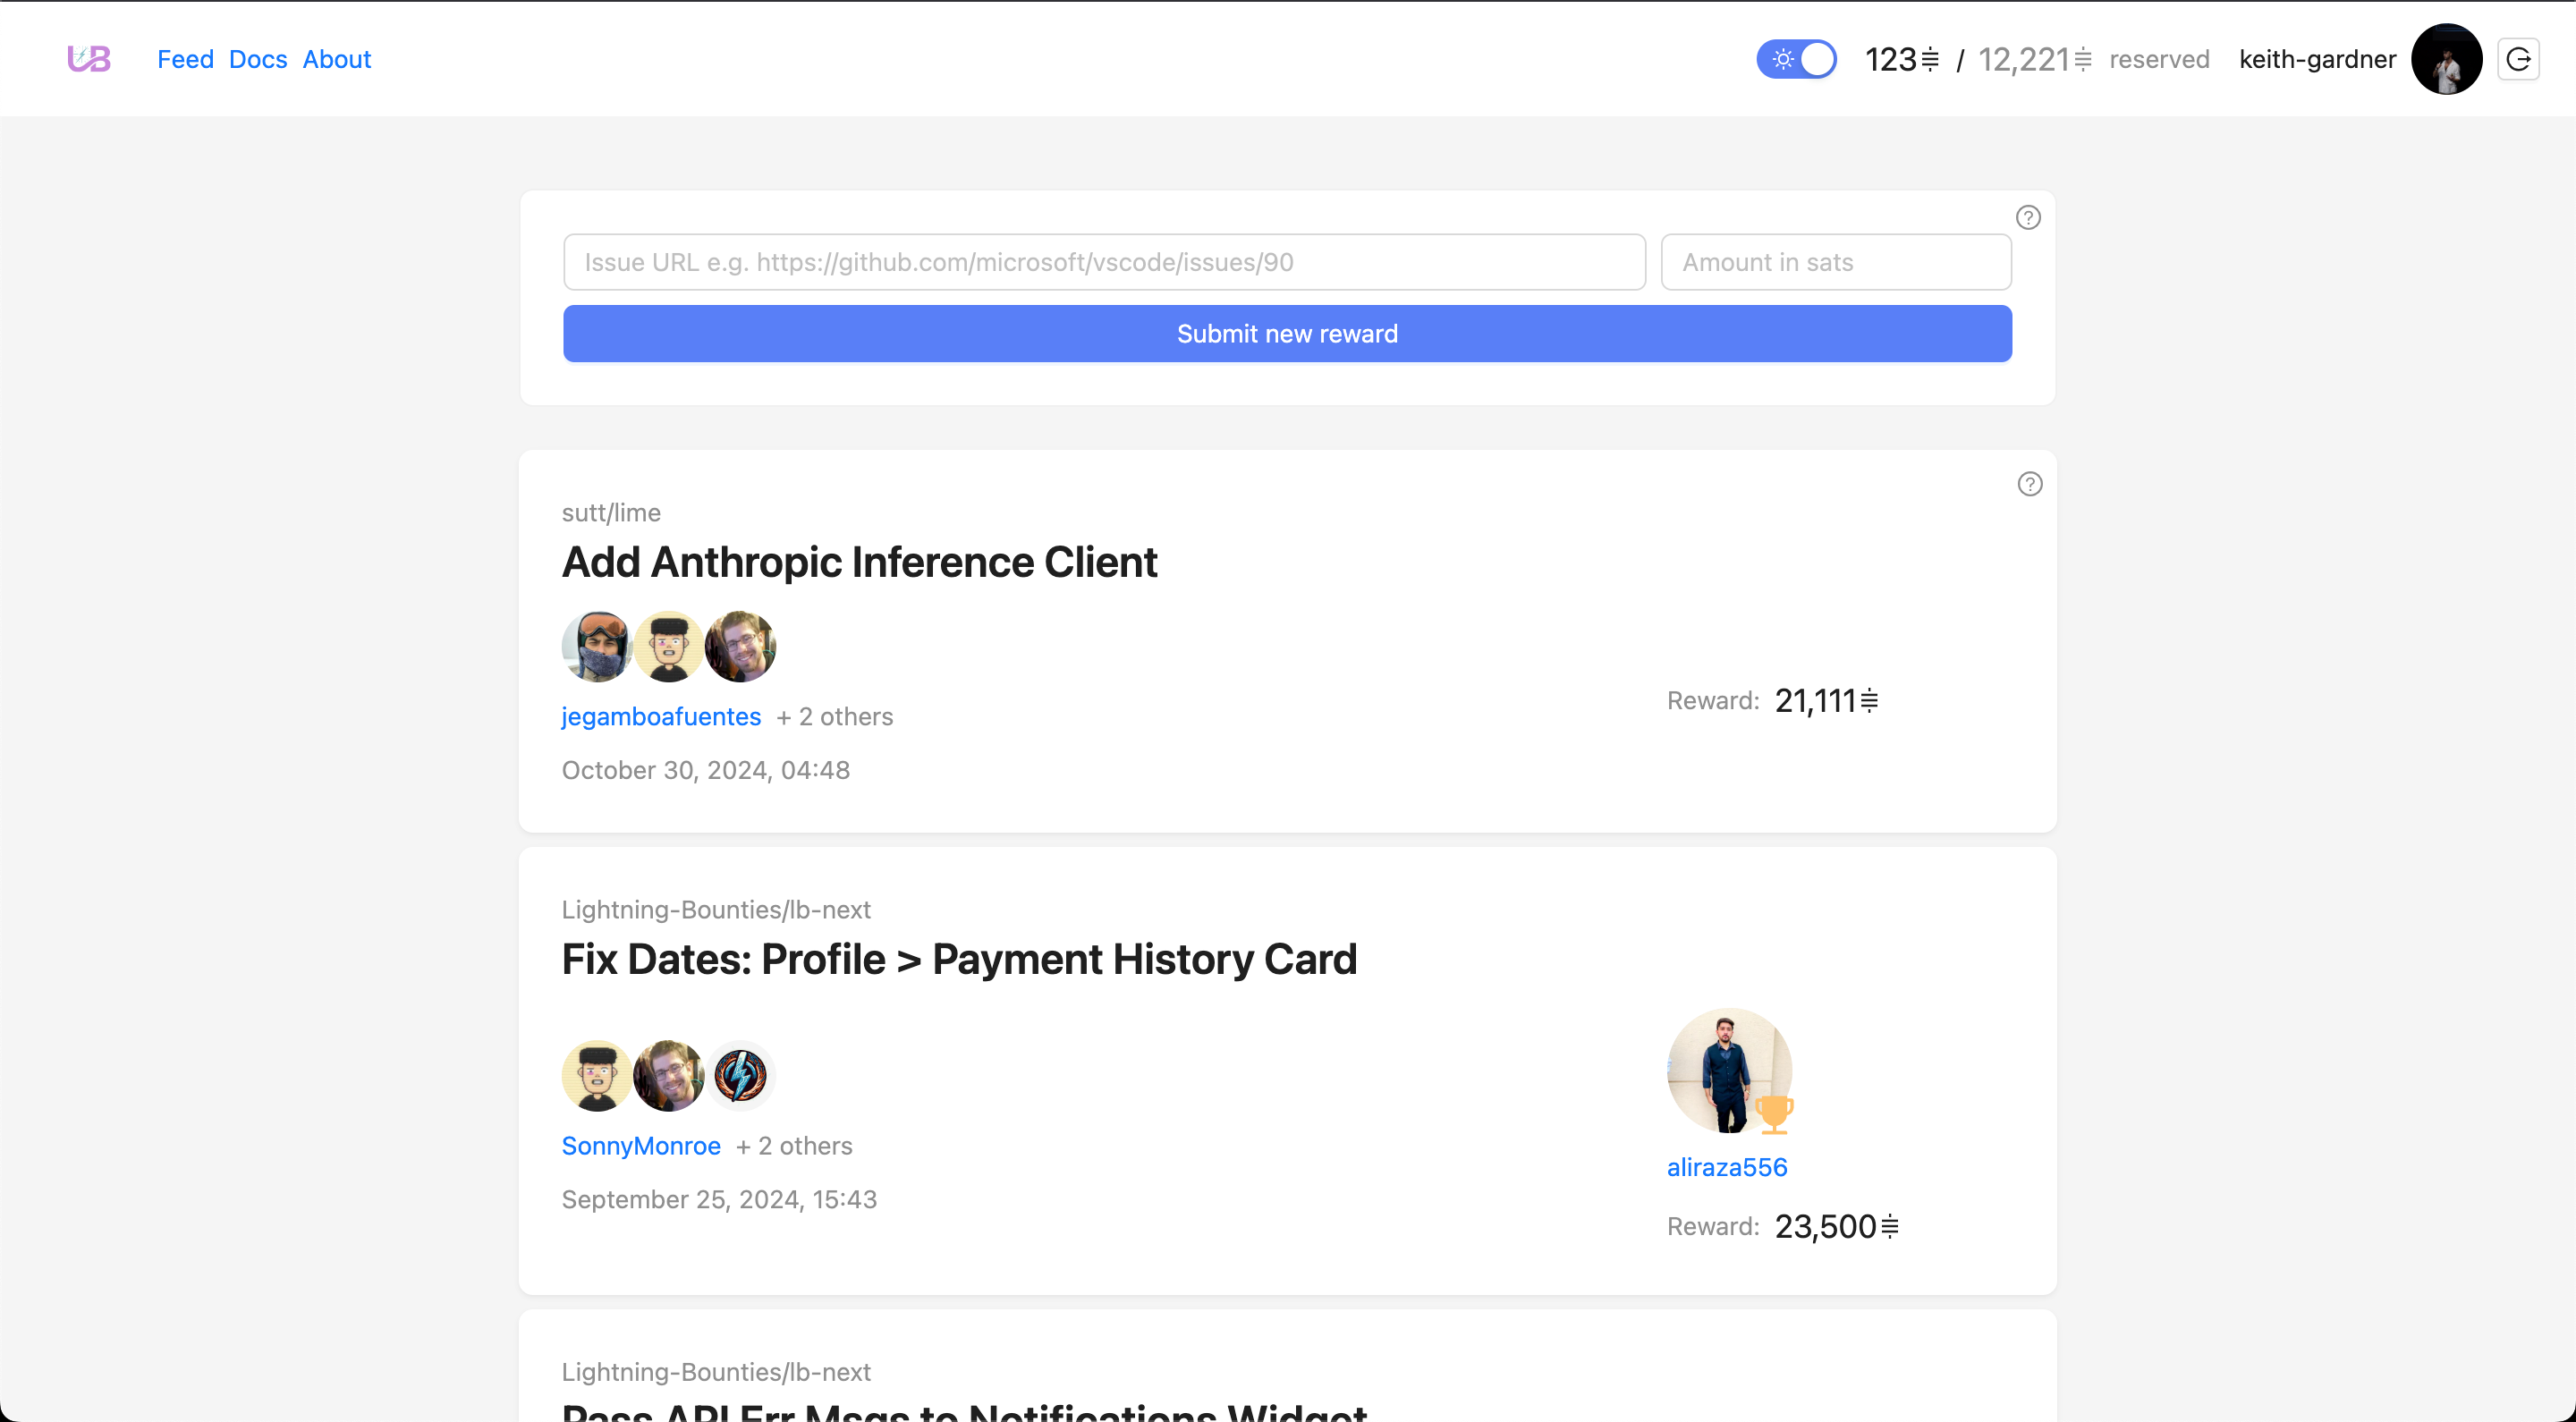Open the Docs navigation item
2576x1422 pixels.
(258, 59)
